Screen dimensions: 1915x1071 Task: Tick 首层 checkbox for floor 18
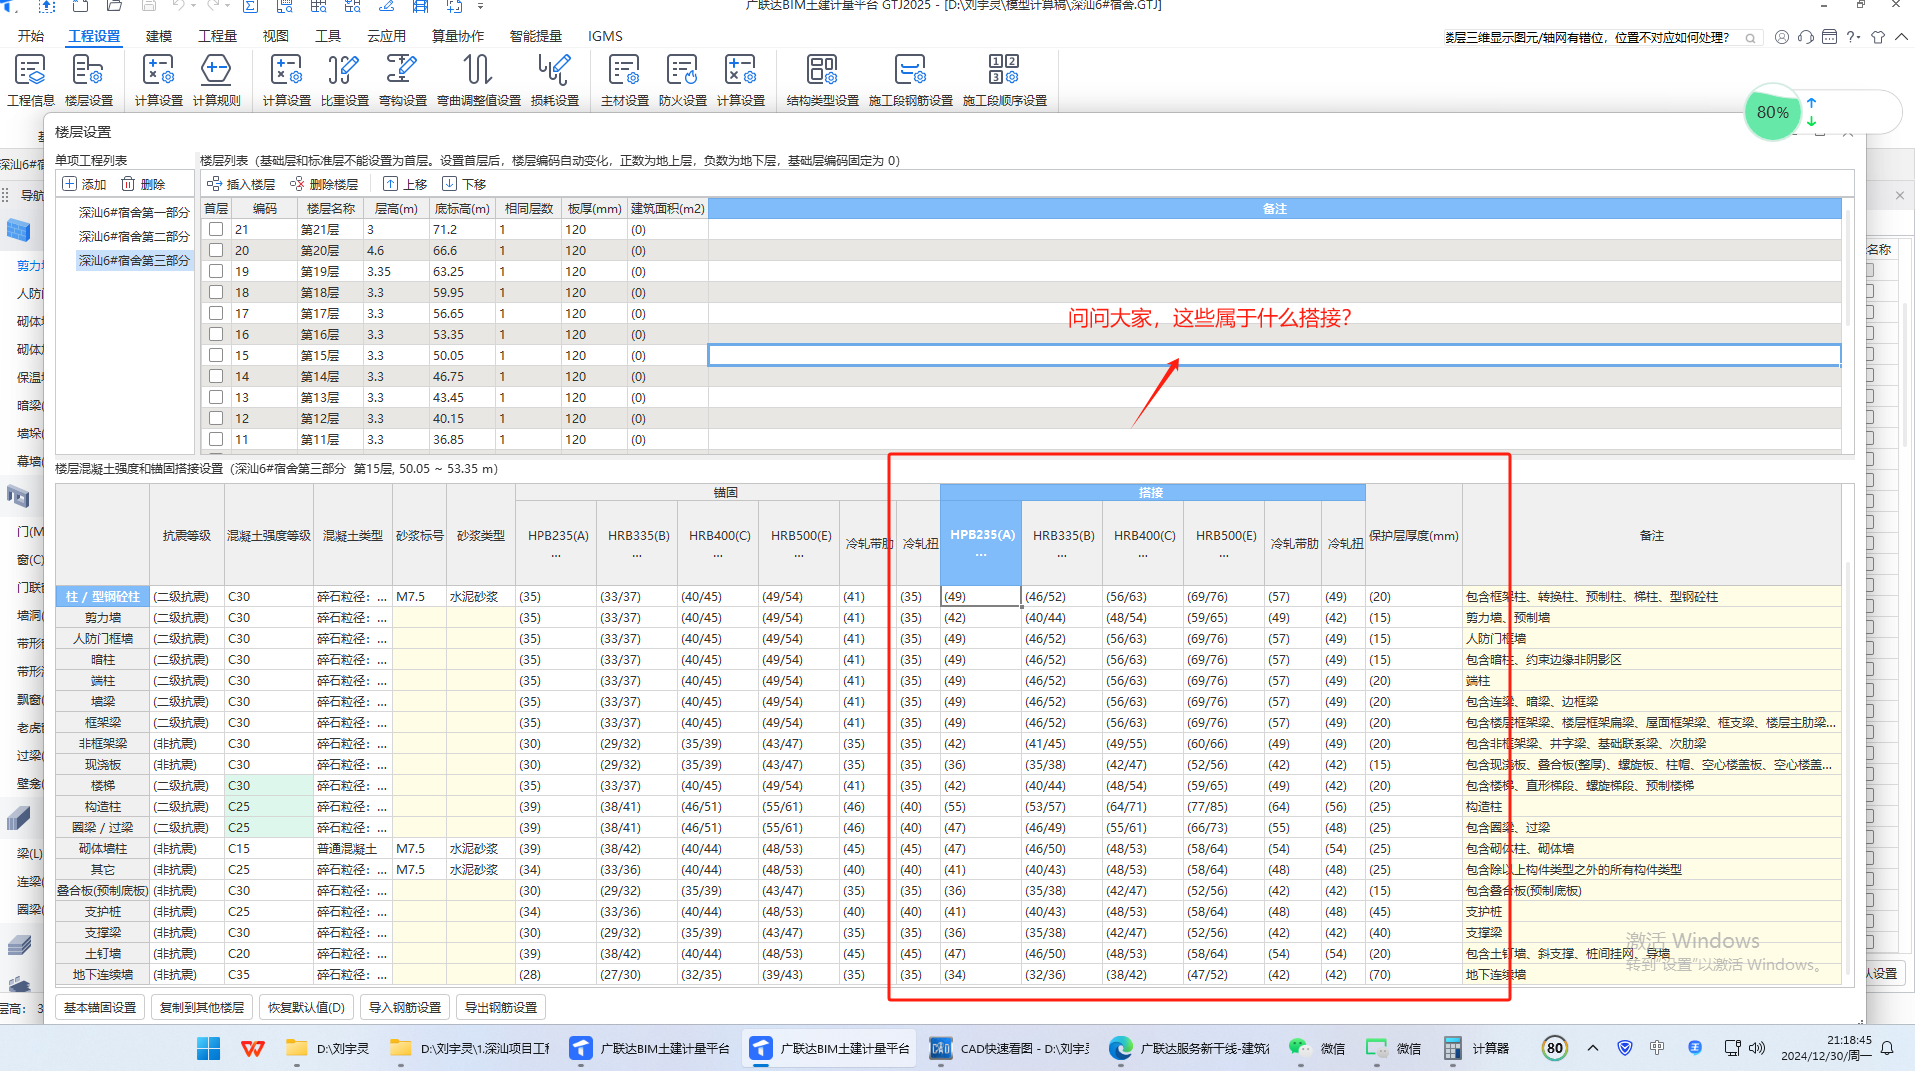click(x=216, y=292)
